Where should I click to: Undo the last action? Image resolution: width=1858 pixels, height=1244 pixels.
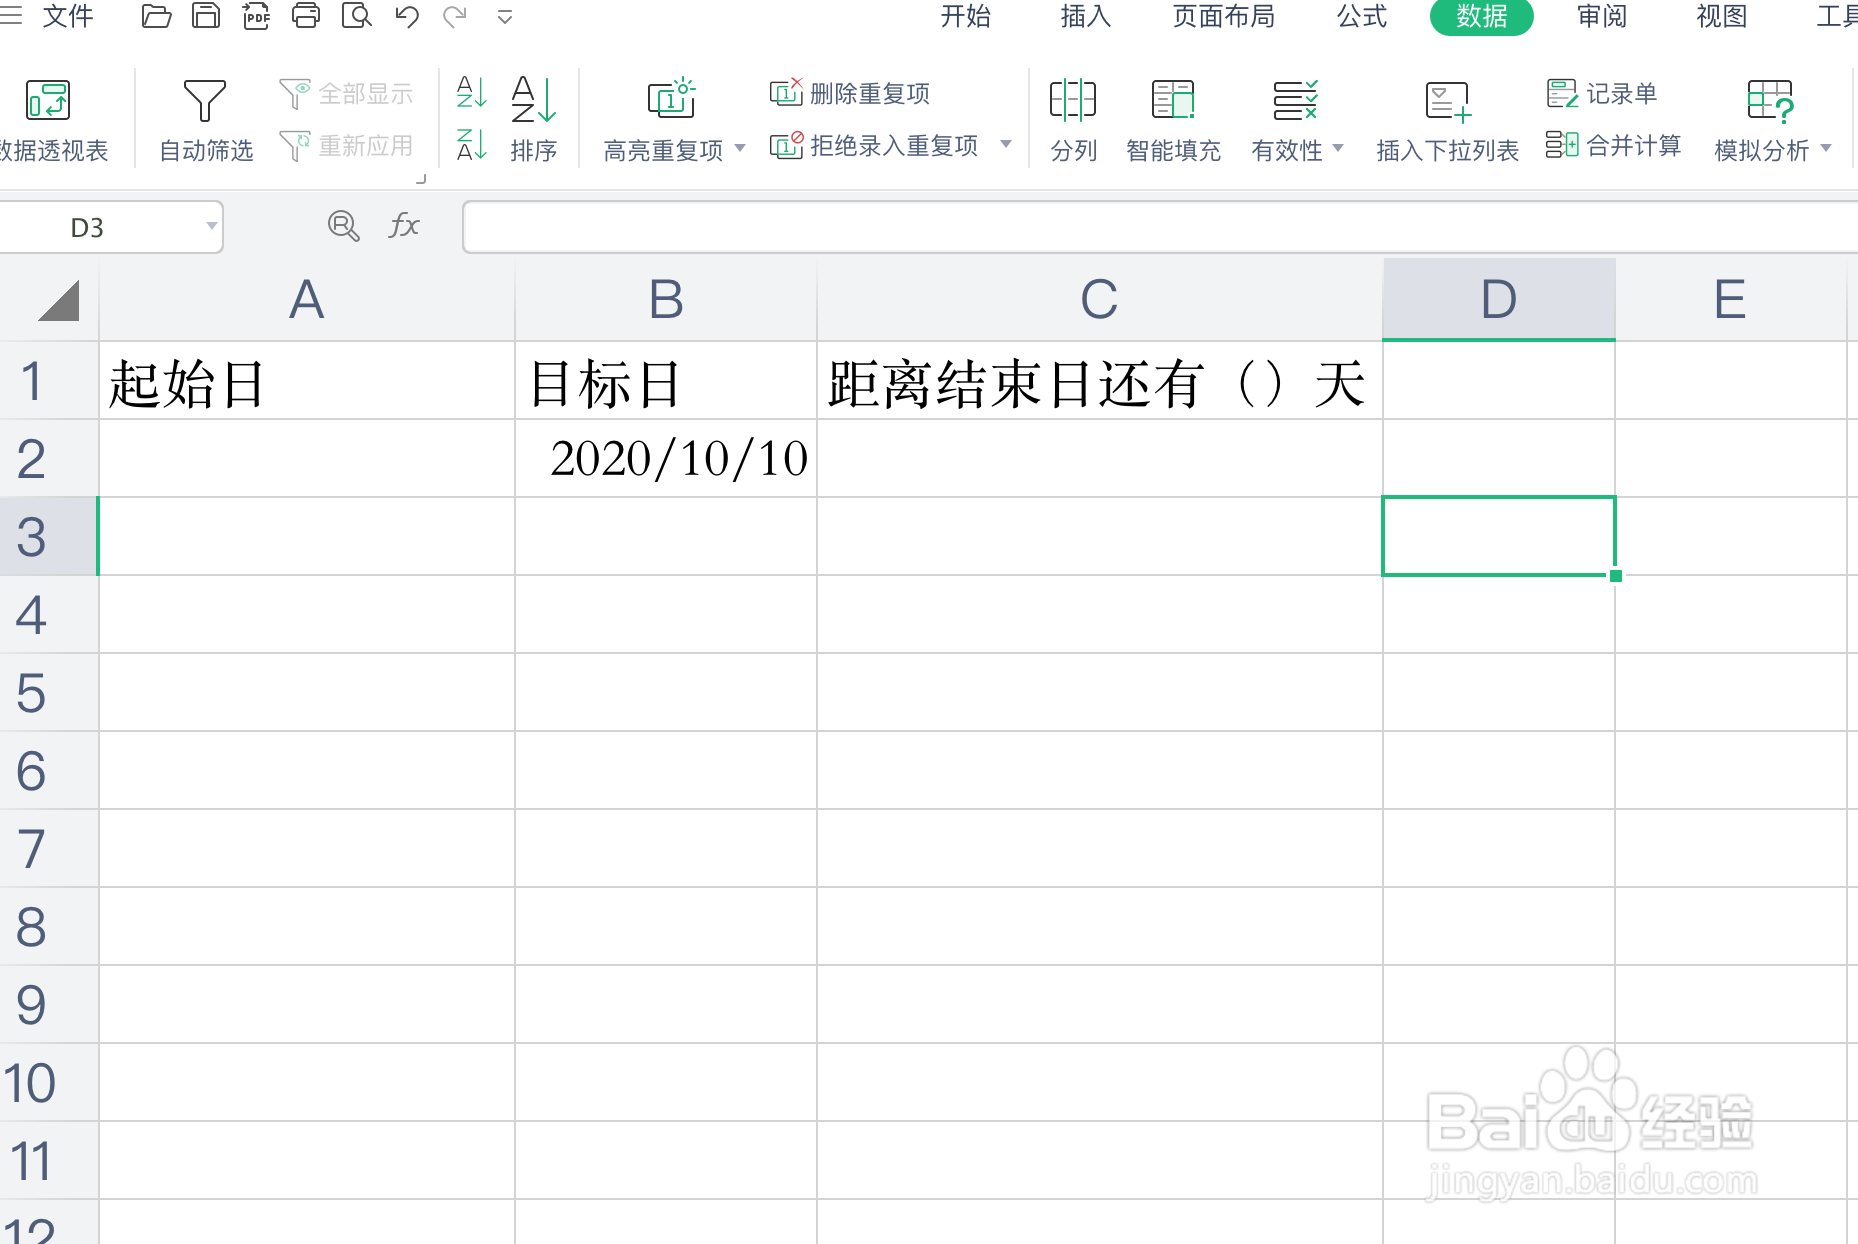pyautogui.click(x=406, y=16)
